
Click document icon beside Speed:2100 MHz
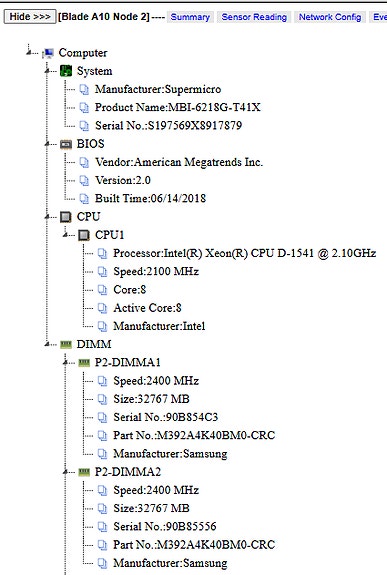click(102, 272)
